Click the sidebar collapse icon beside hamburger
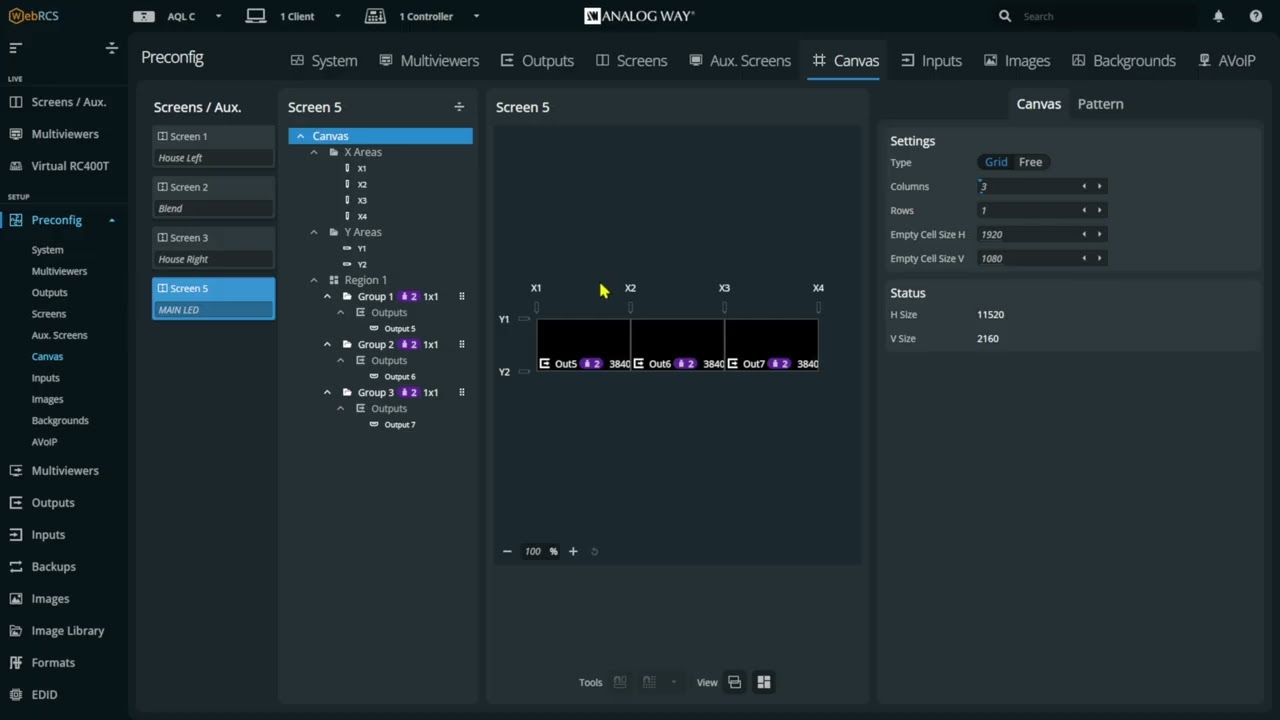This screenshot has width=1280, height=720. pos(112,48)
